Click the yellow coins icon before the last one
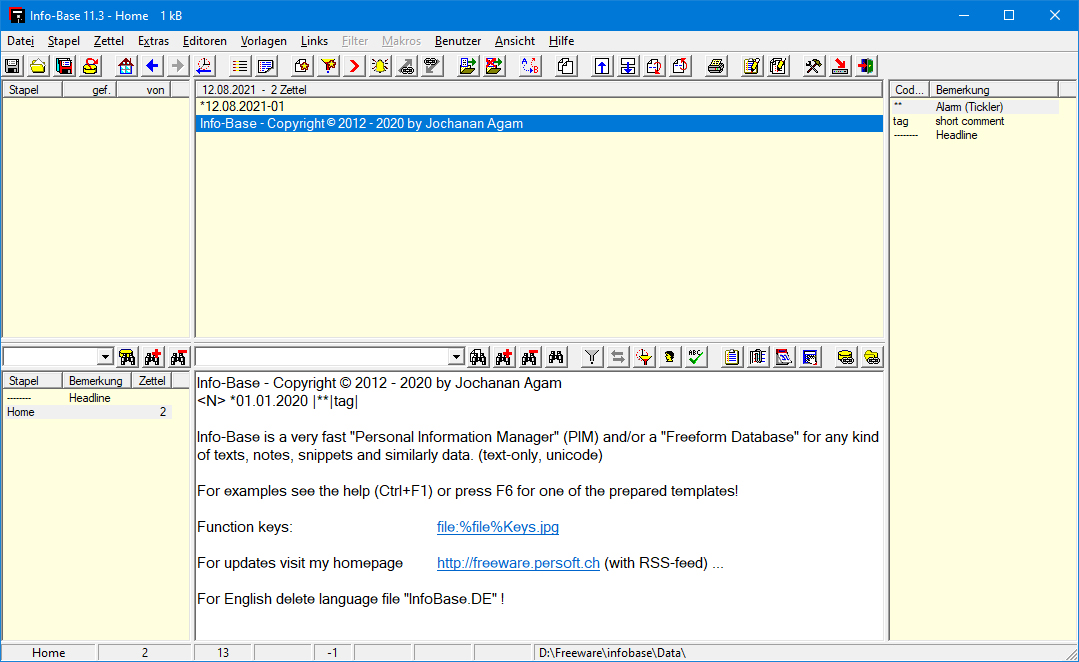The height and width of the screenshot is (662, 1079). point(845,356)
